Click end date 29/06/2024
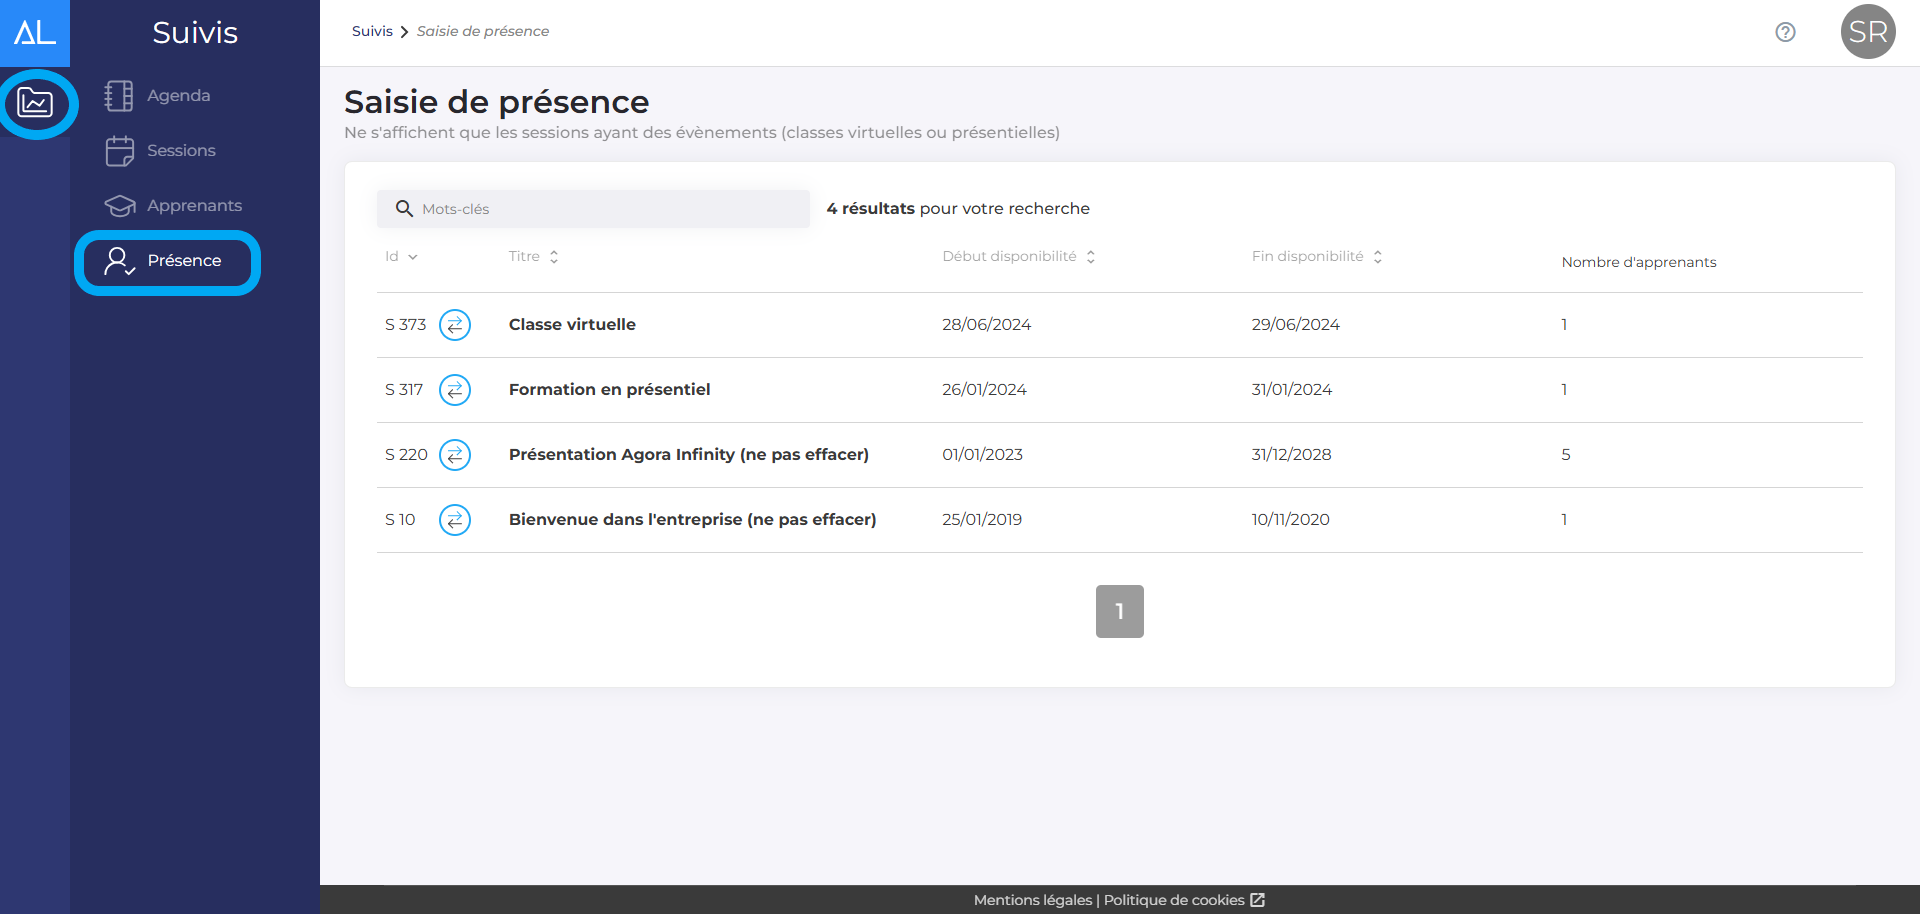 1295,324
